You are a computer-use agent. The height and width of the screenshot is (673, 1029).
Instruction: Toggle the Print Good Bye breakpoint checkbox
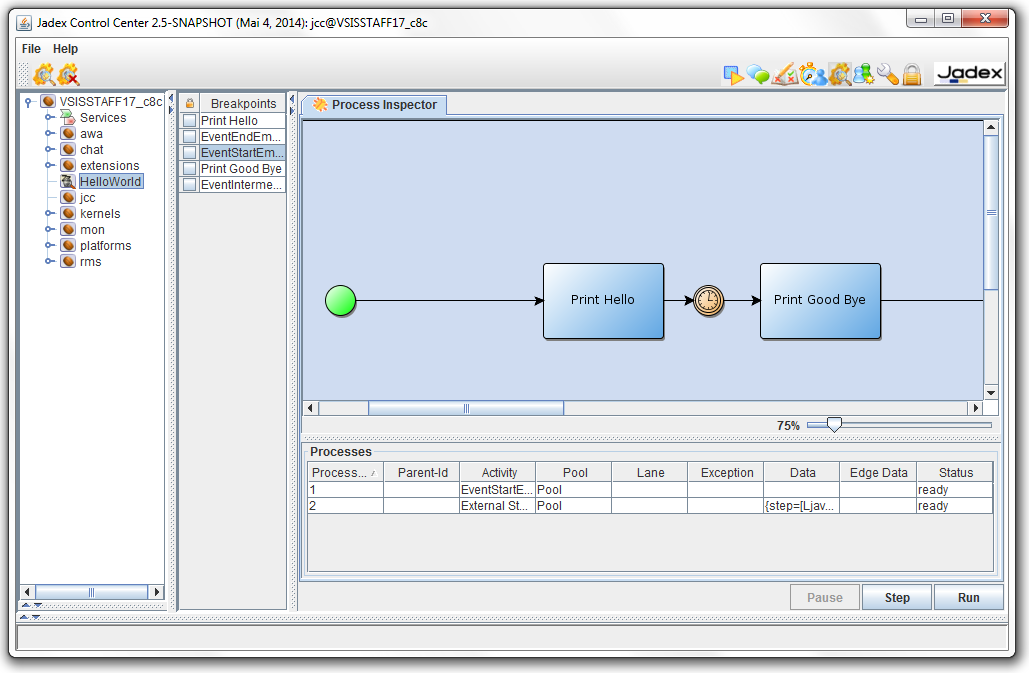(190, 169)
